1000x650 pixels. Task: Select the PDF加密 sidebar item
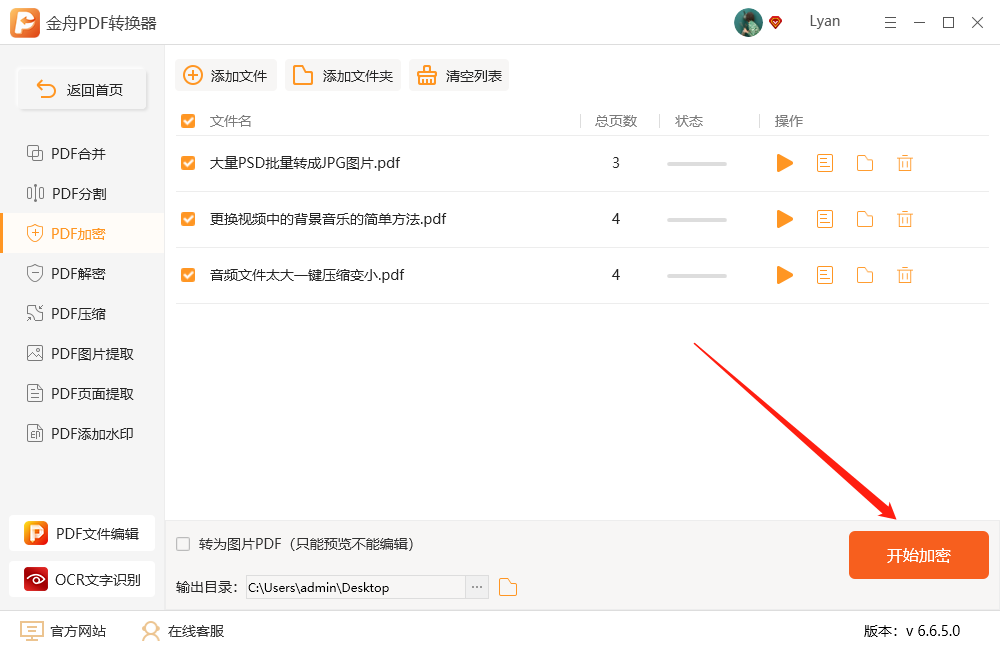tap(82, 233)
